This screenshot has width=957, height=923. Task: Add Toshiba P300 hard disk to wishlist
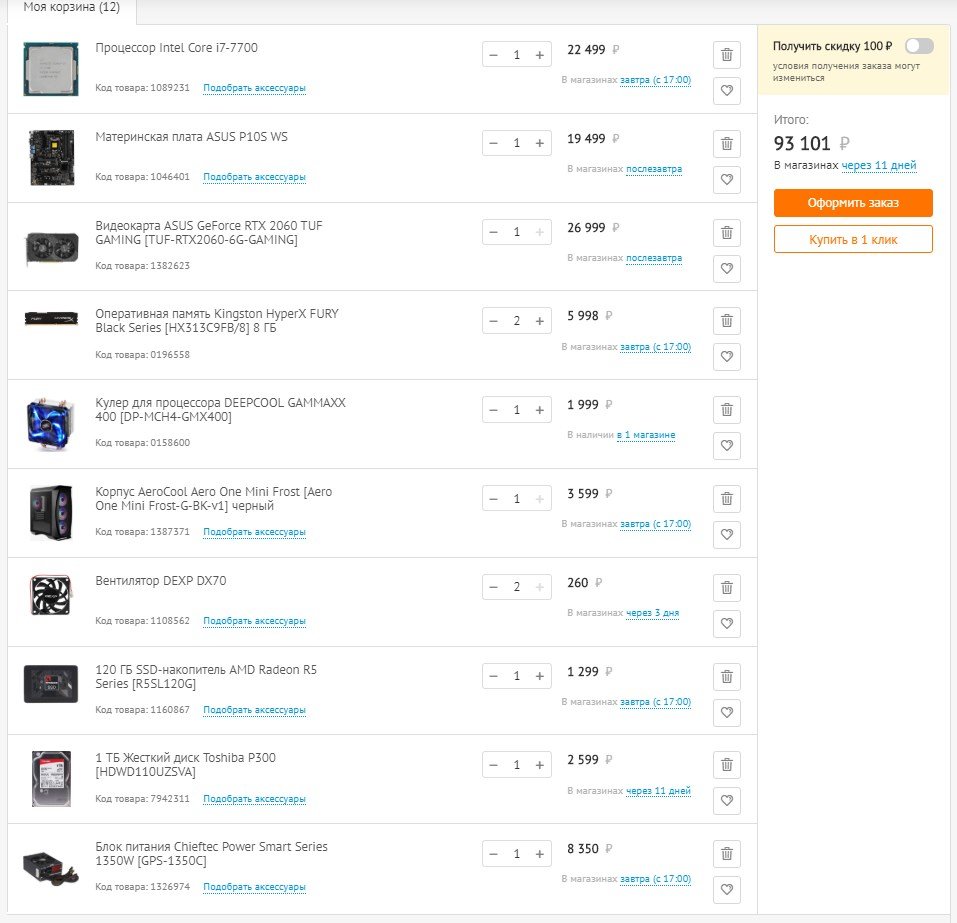pyautogui.click(x=726, y=800)
